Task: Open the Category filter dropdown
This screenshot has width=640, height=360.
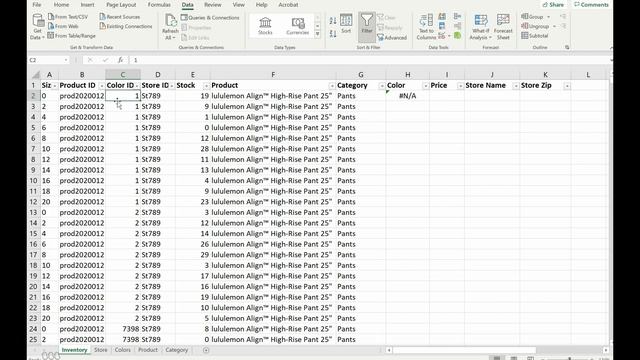Action: pyautogui.click(x=382, y=86)
